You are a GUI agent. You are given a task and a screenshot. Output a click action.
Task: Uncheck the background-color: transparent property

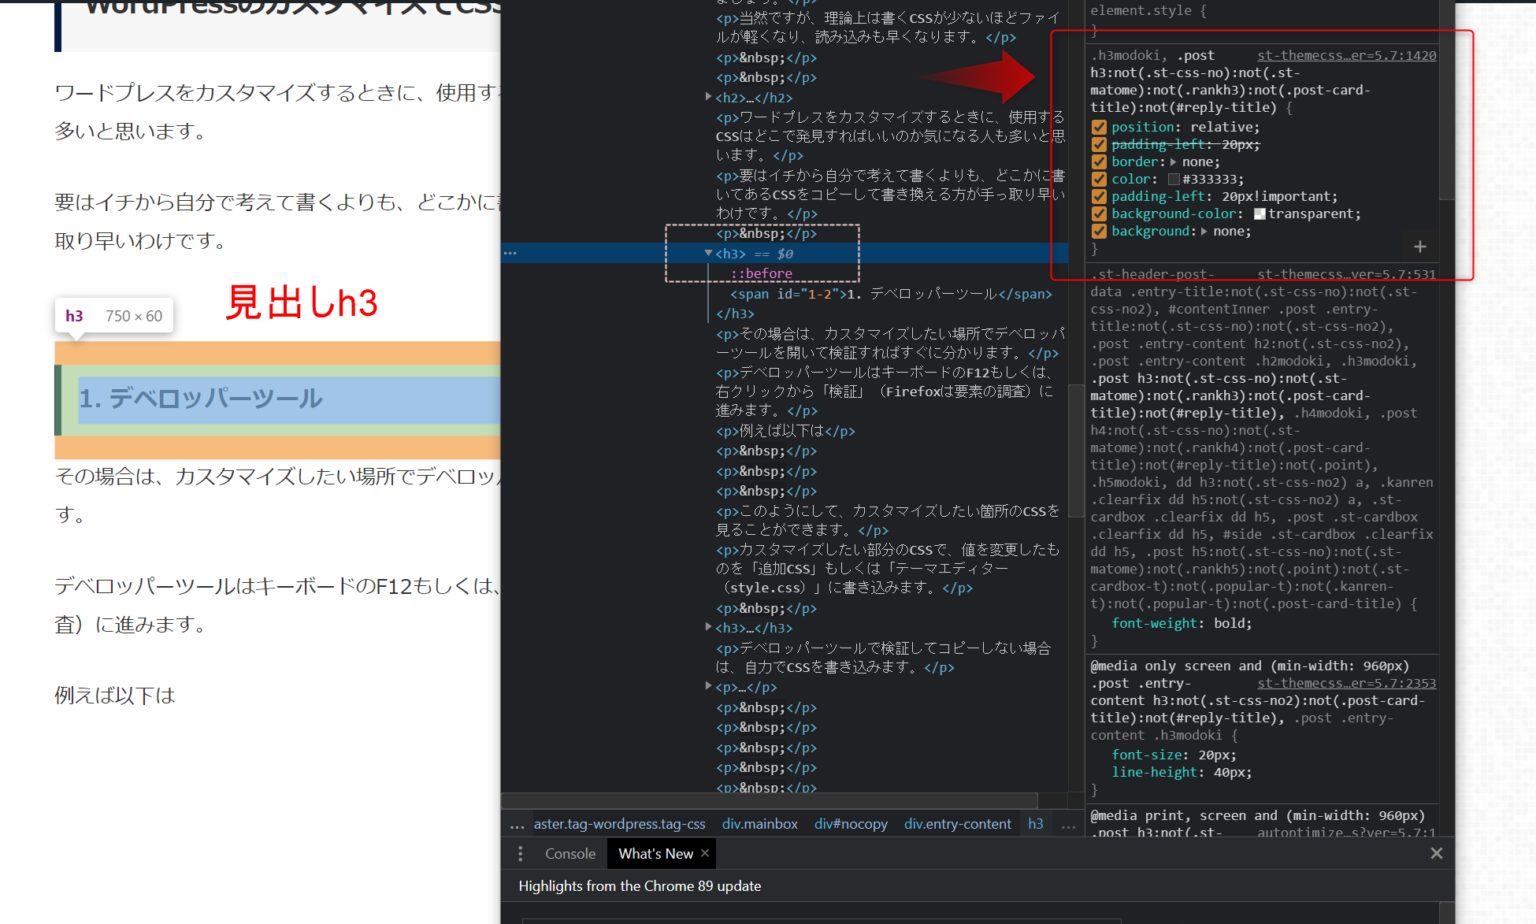pyautogui.click(x=1098, y=213)
